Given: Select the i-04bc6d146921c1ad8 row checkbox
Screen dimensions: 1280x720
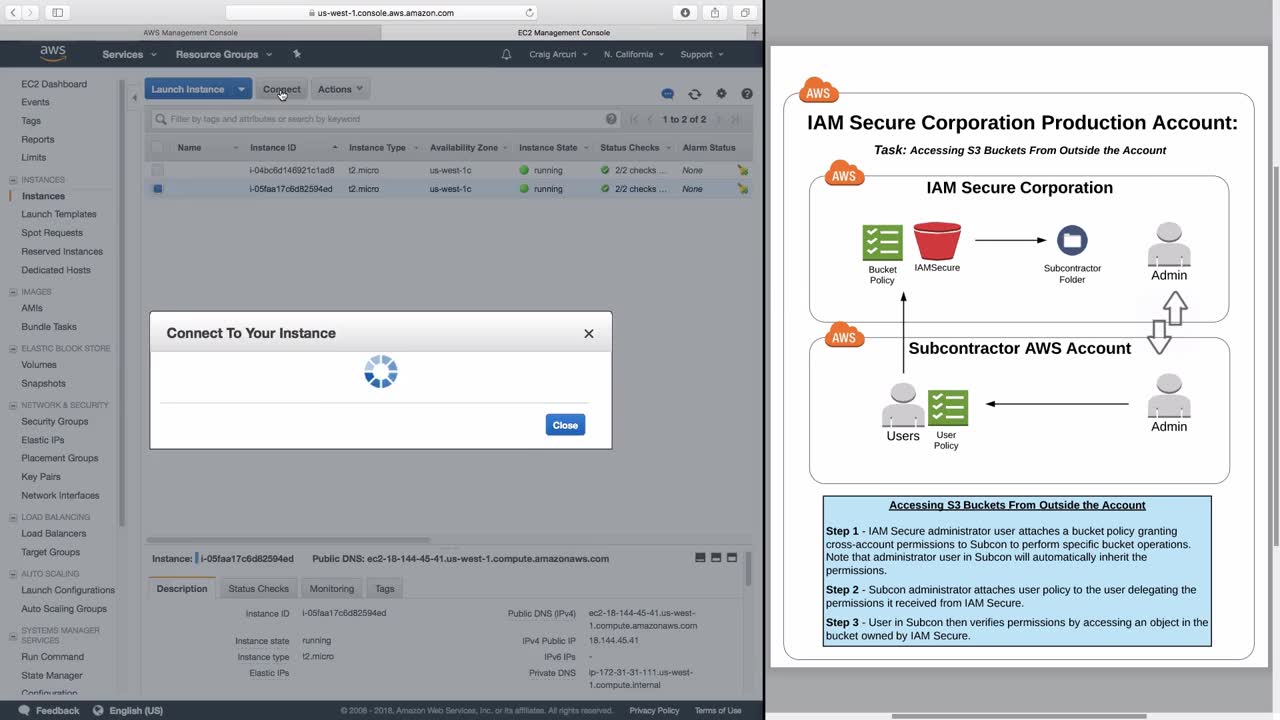Looking at the screenshot, I should 157,171.
